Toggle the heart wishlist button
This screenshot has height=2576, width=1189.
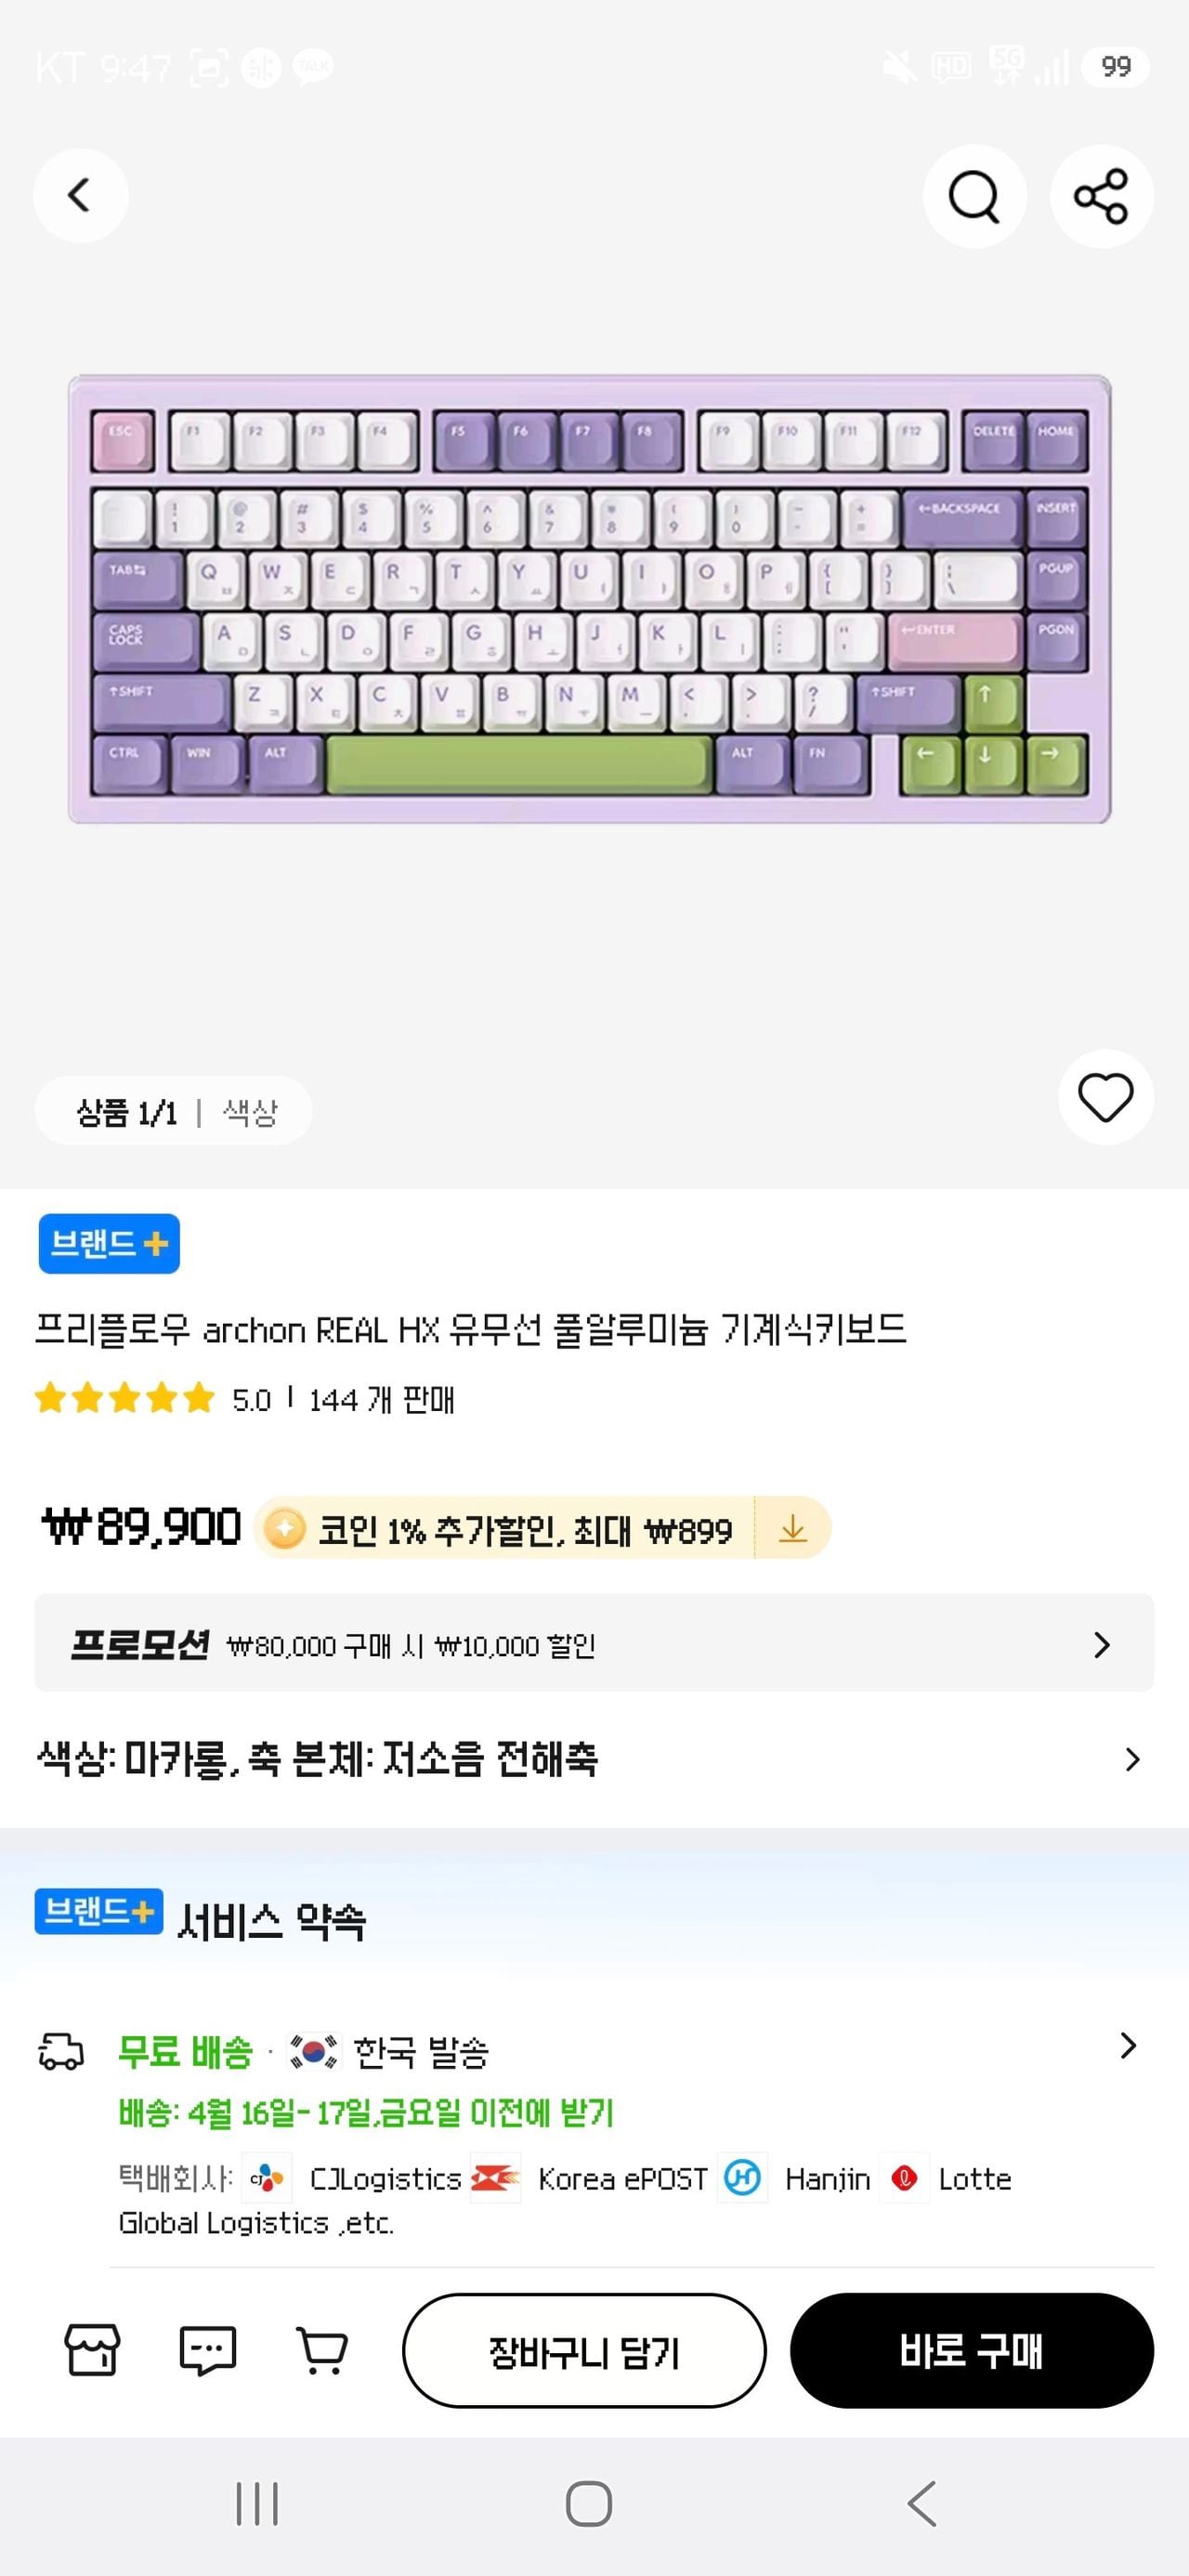point(1105,1097)
